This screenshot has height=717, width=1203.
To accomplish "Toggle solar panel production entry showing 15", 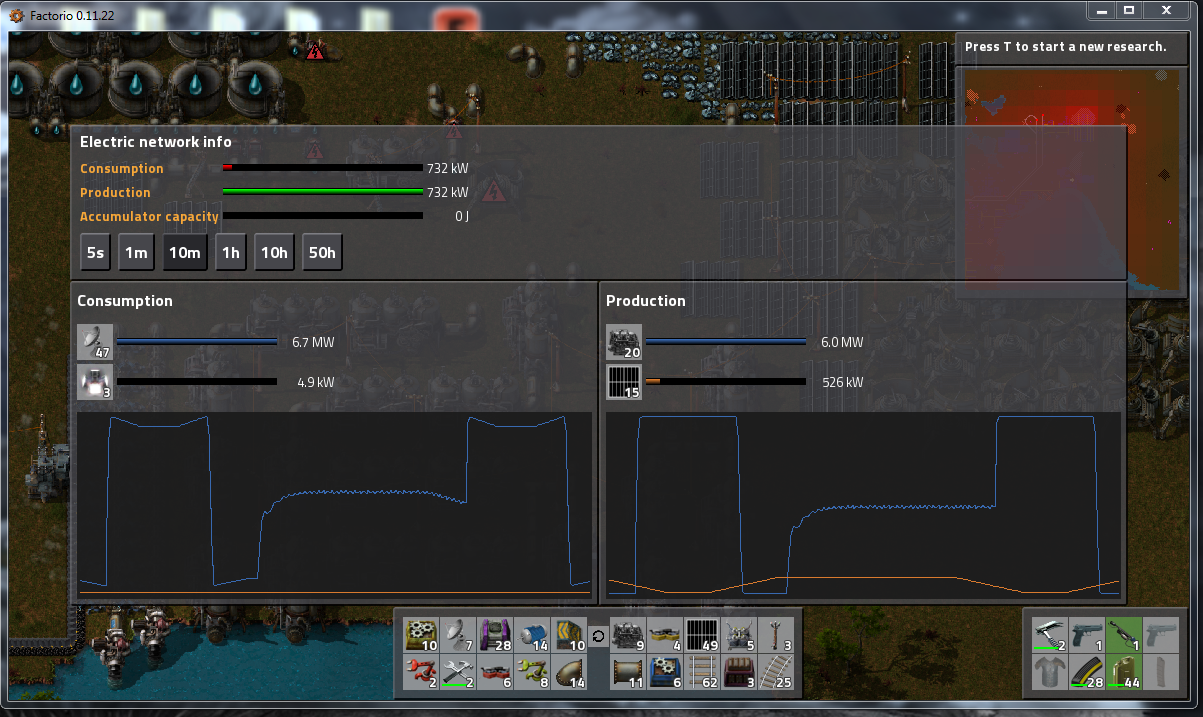I will (x=624, y=382).
